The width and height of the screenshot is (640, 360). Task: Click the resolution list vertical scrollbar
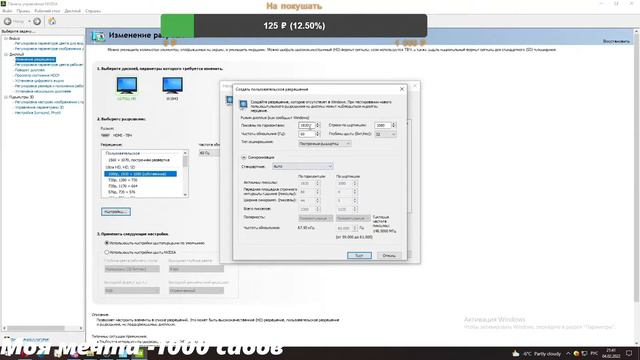click(x=185, y=174)
